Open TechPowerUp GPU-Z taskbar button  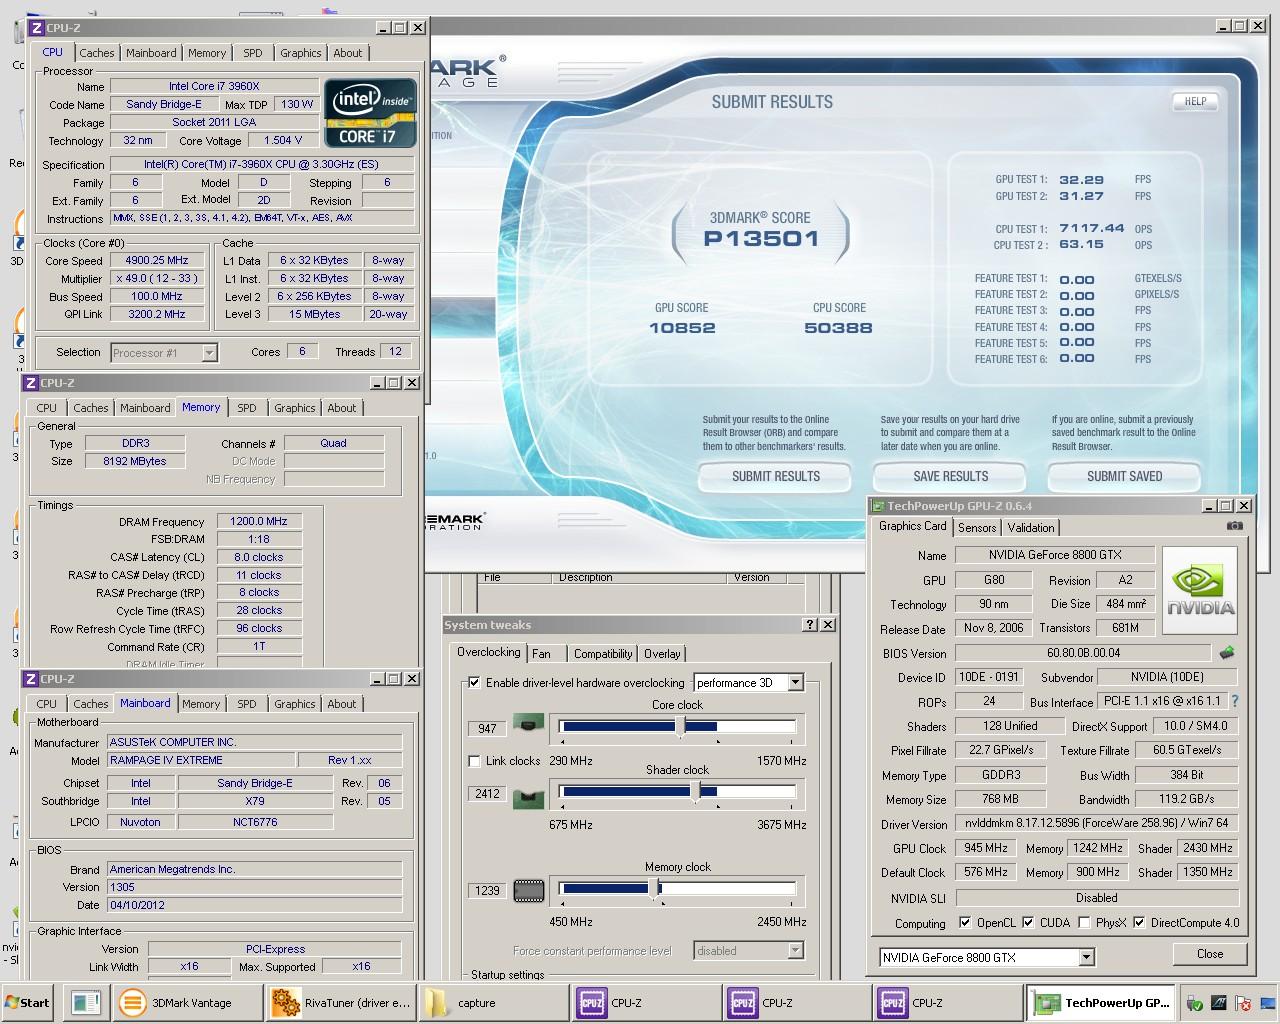click(x=1102, y=1003)
